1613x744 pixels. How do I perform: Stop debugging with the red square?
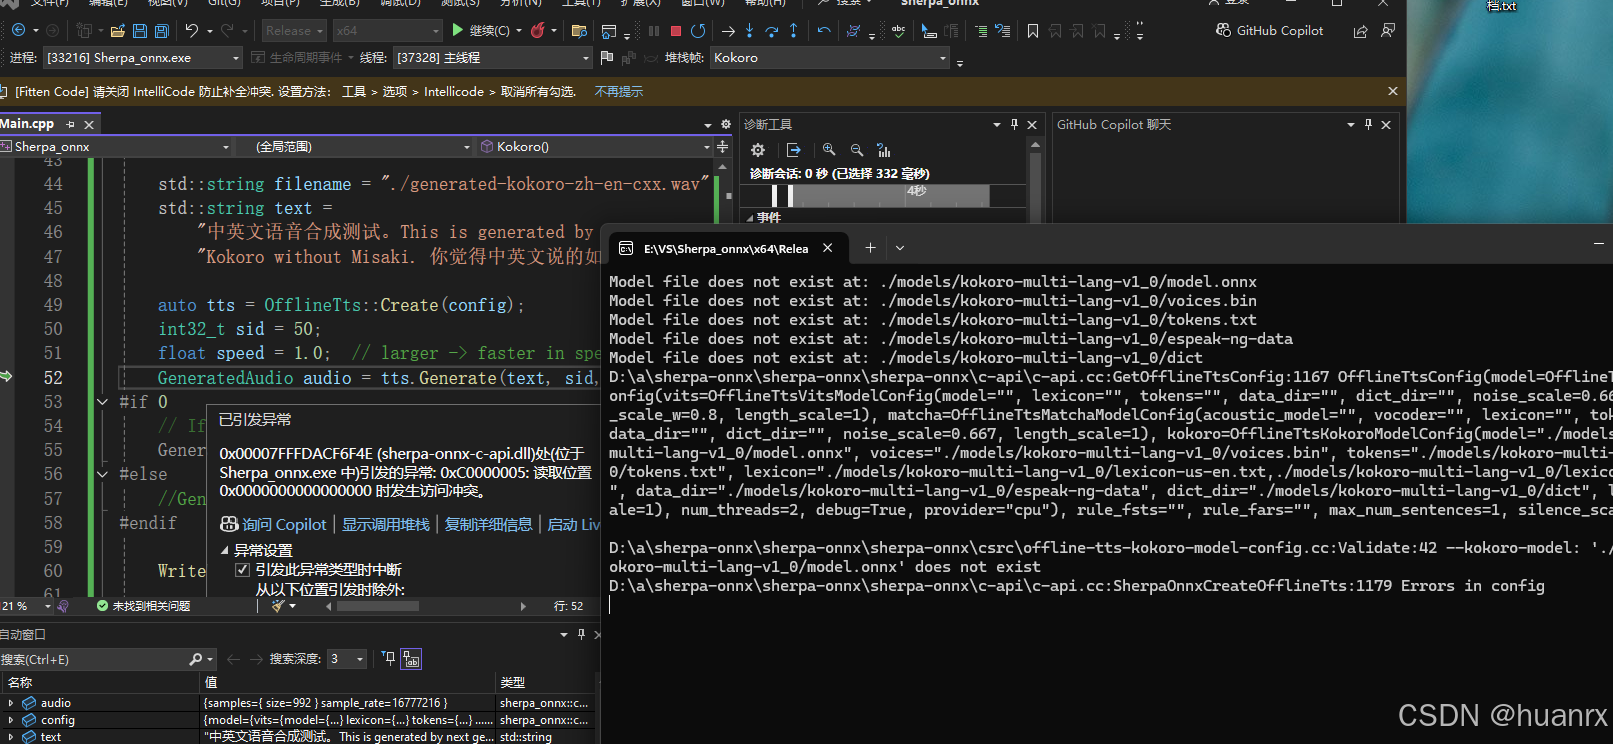pyautogui.click(x=676, y=31)
